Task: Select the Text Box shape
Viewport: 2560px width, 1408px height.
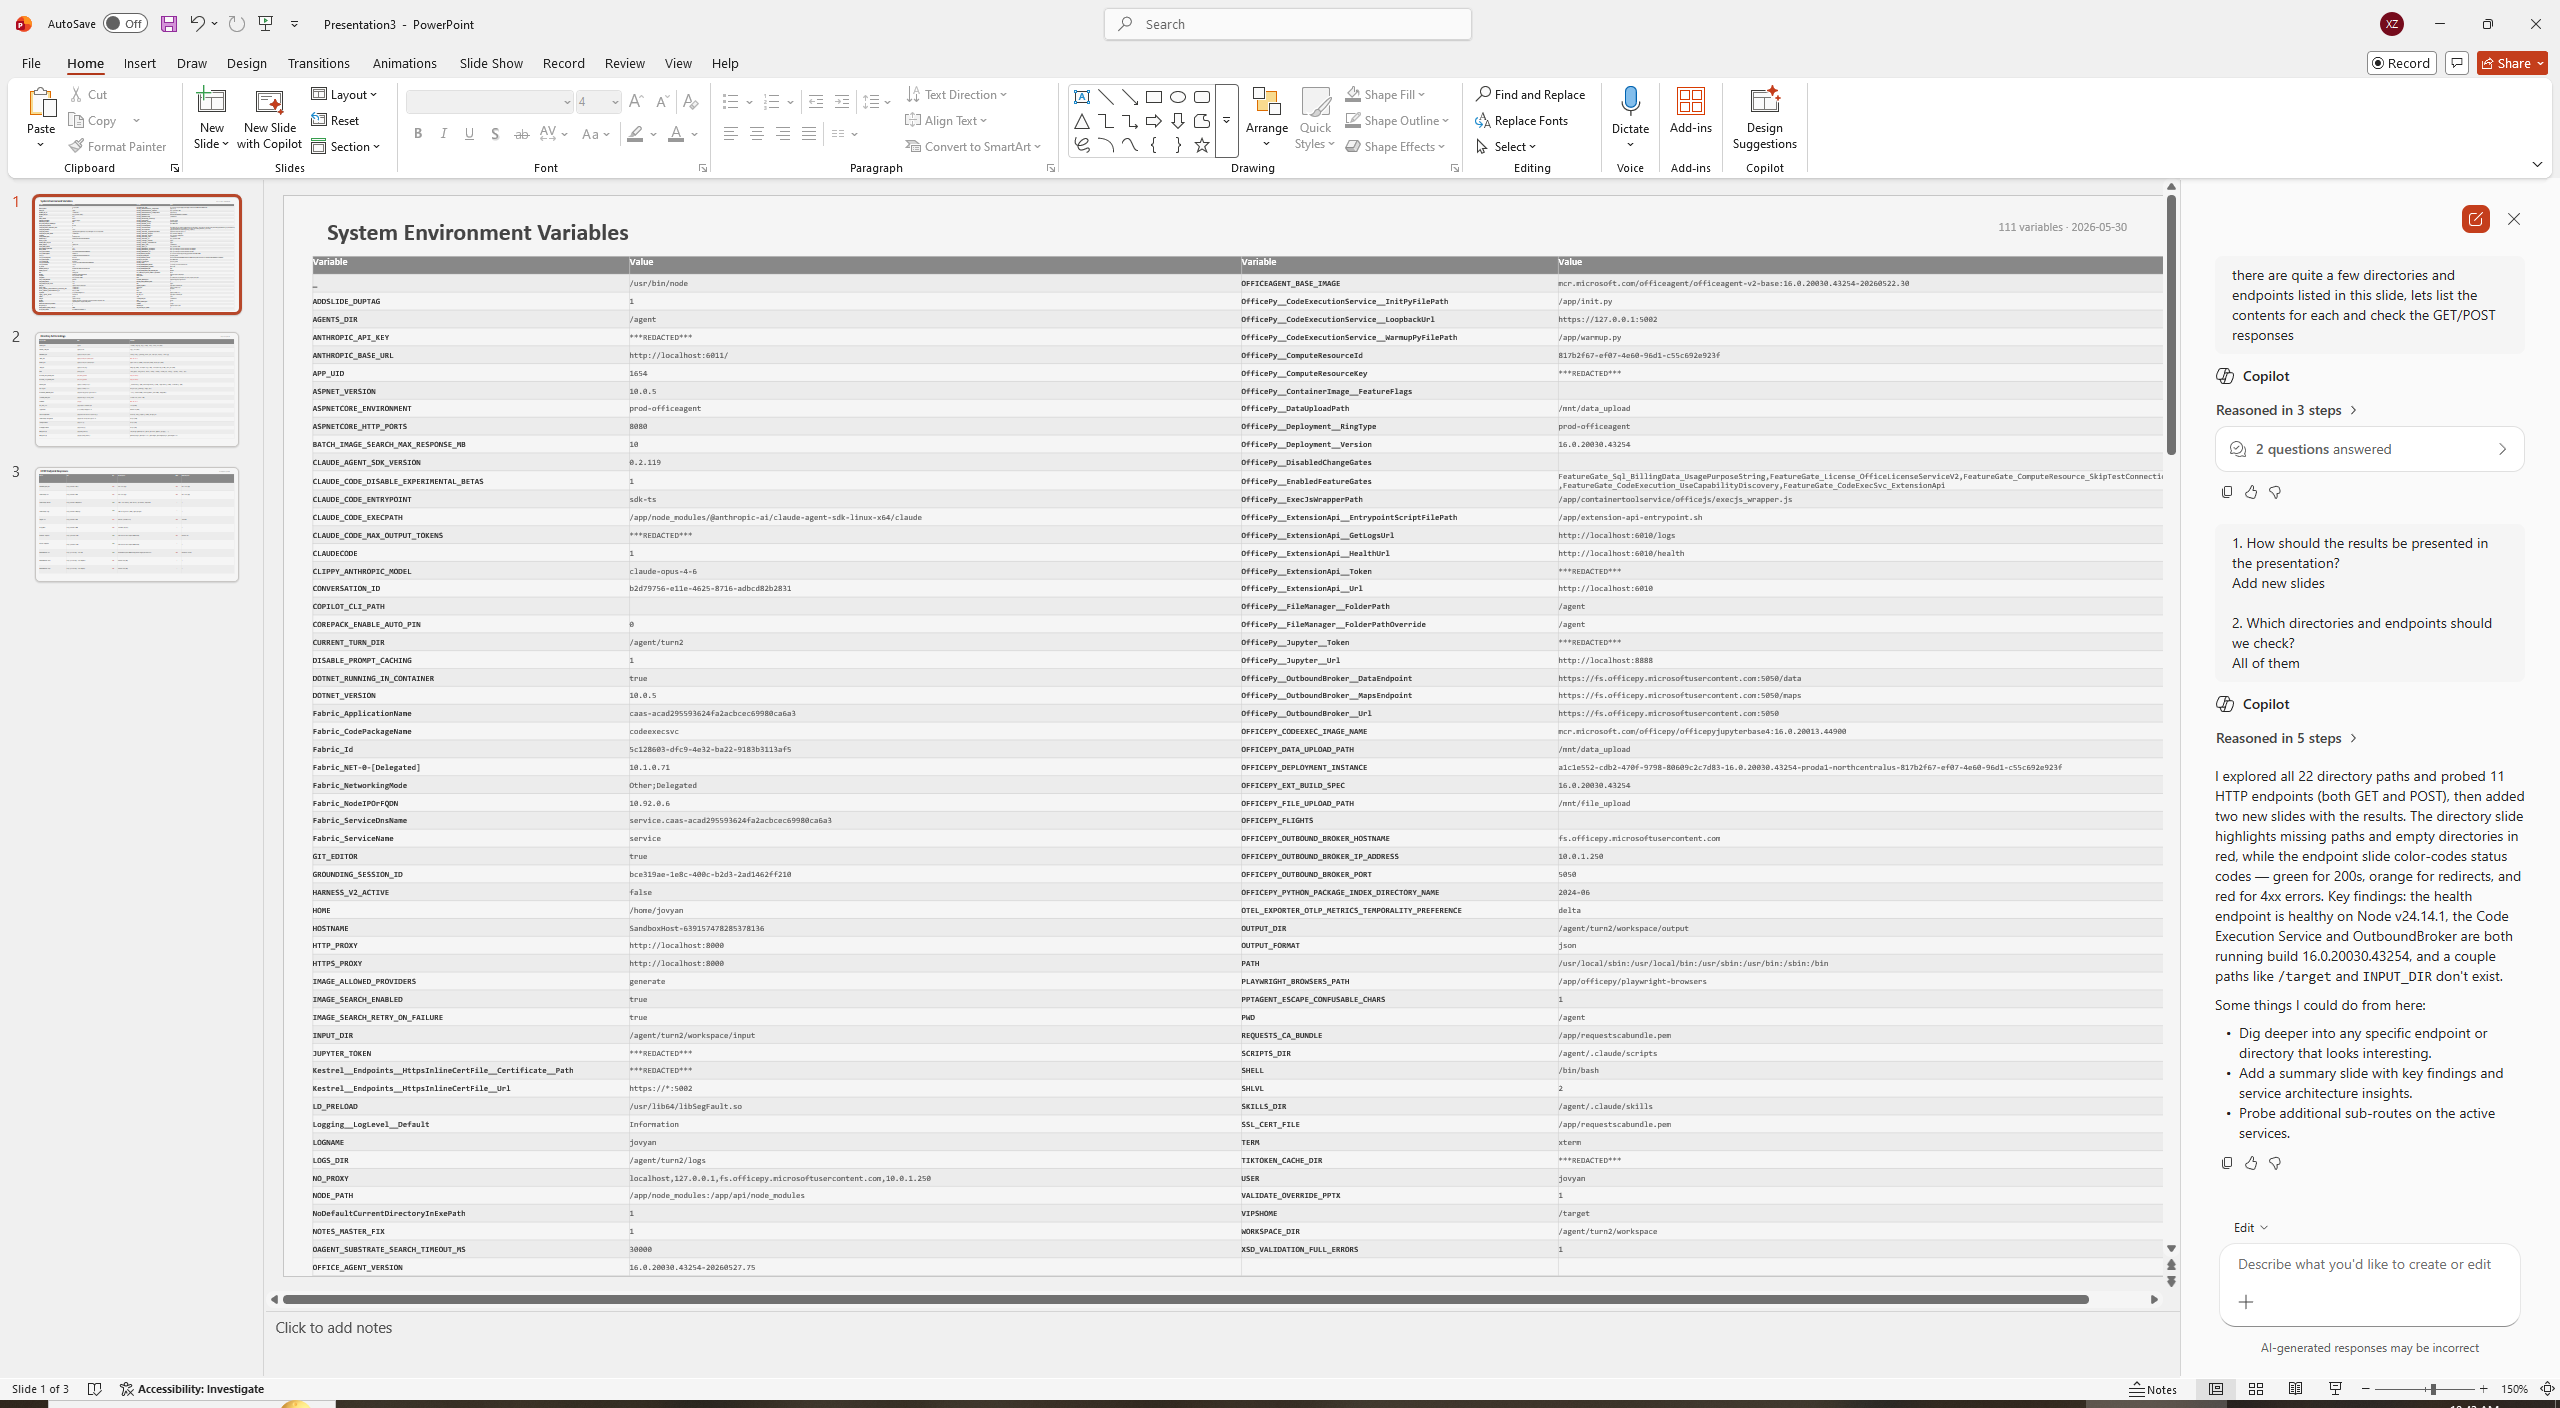Action: click(1082, 97)
